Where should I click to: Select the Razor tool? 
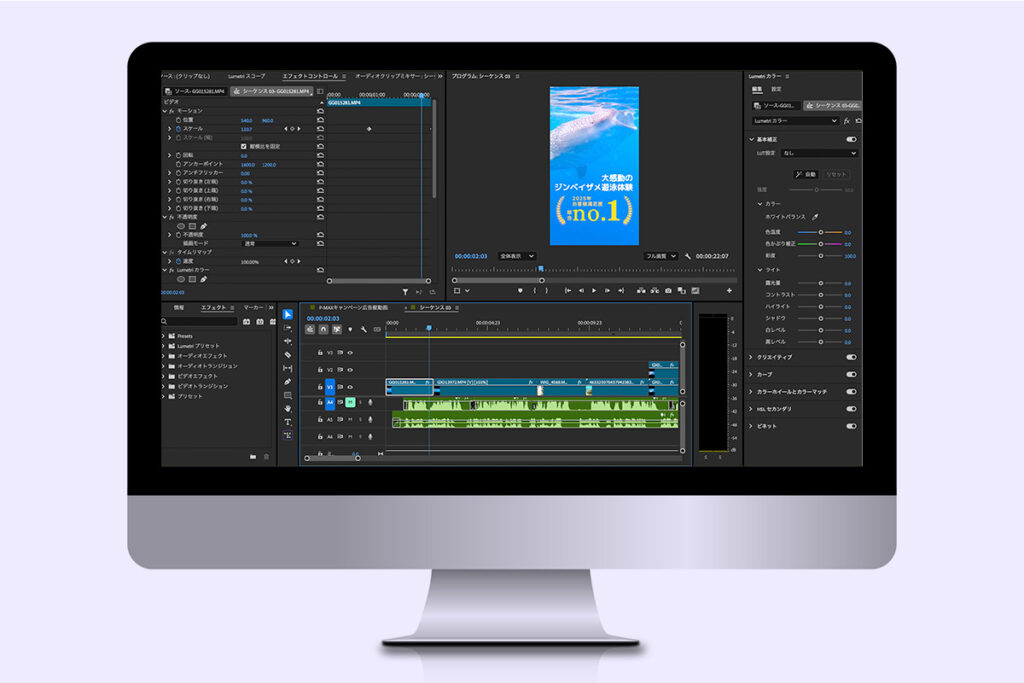click(288, 355)
